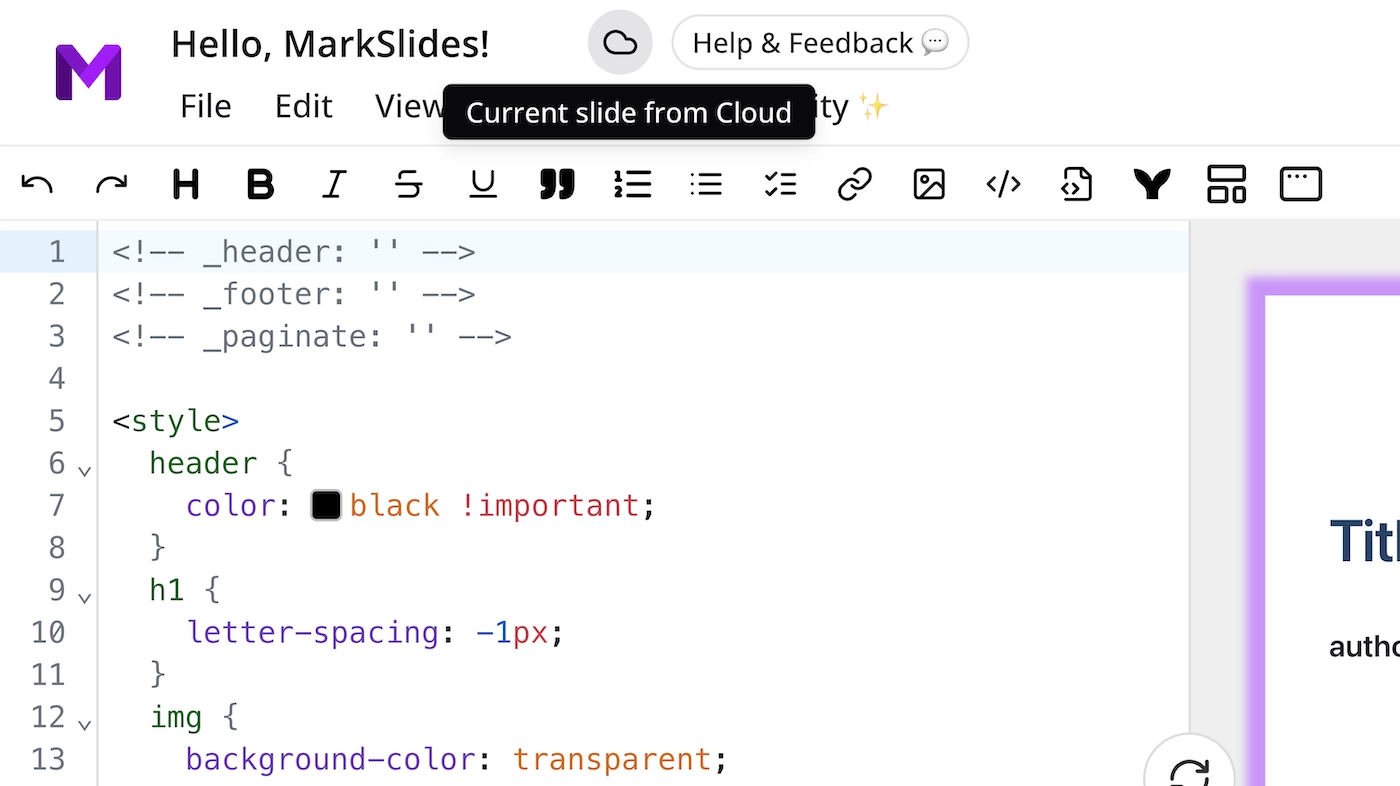Select the Heading formatting icon

point(185,184)
